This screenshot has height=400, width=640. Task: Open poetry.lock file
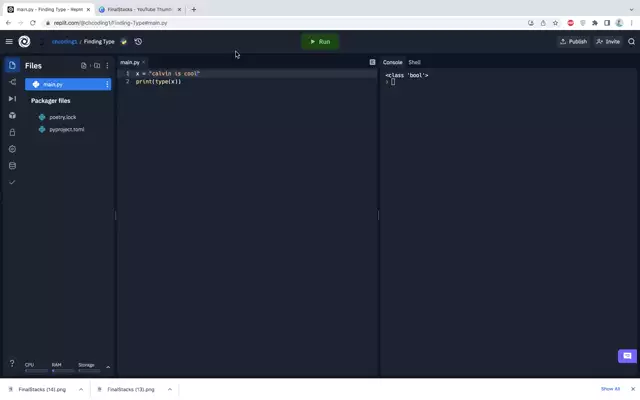click(62, 117)
